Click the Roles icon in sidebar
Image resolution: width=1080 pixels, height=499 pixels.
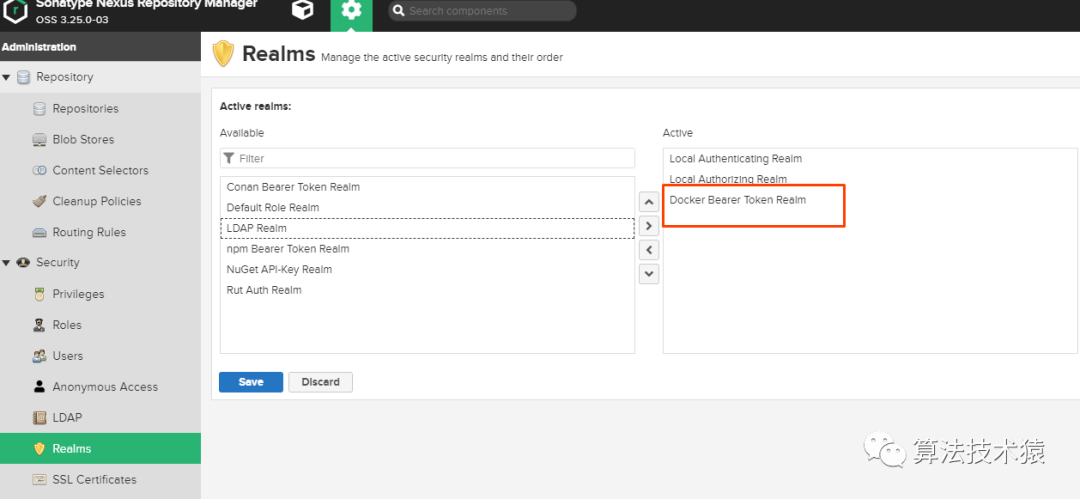pyautogui.click(x=40, y=325)
